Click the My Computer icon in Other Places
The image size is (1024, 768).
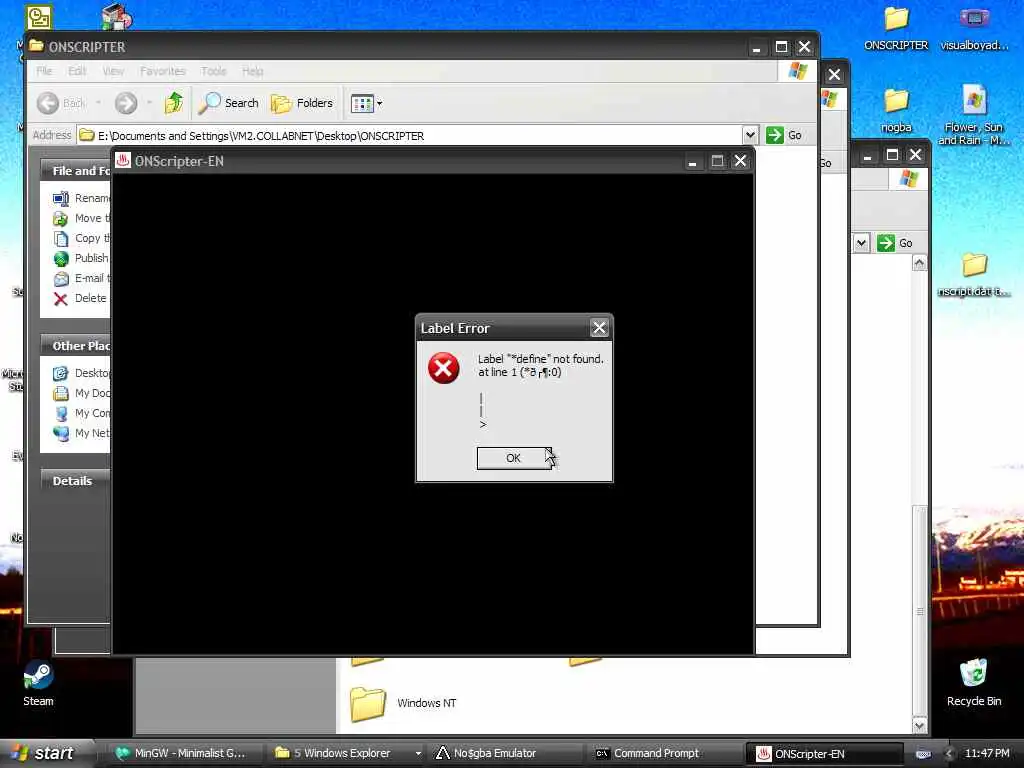[x=61, y=413]
